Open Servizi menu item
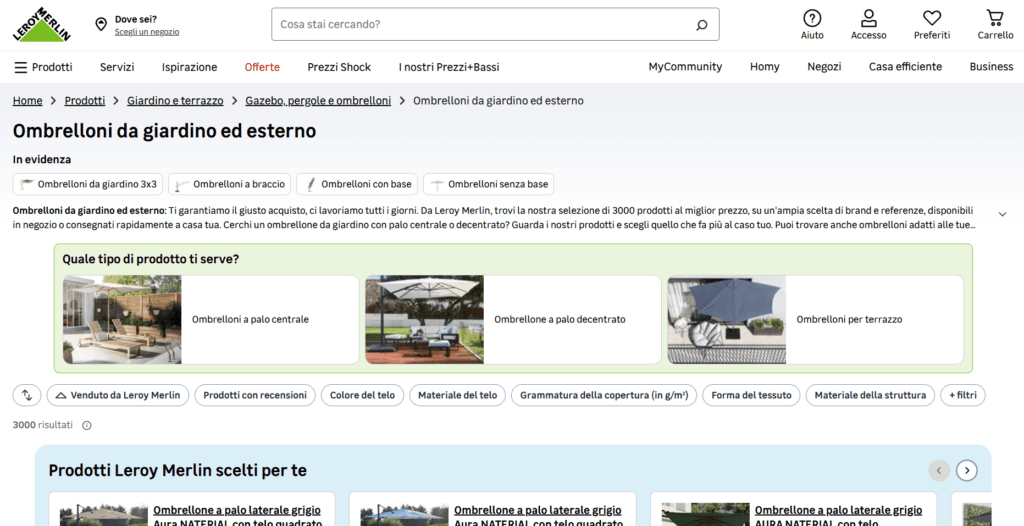1024x526 pixels. point(117,67)
